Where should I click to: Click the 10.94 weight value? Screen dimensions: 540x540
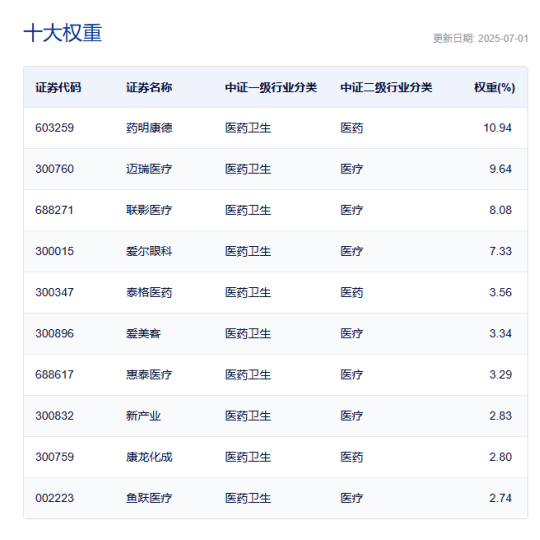[497, 128]
